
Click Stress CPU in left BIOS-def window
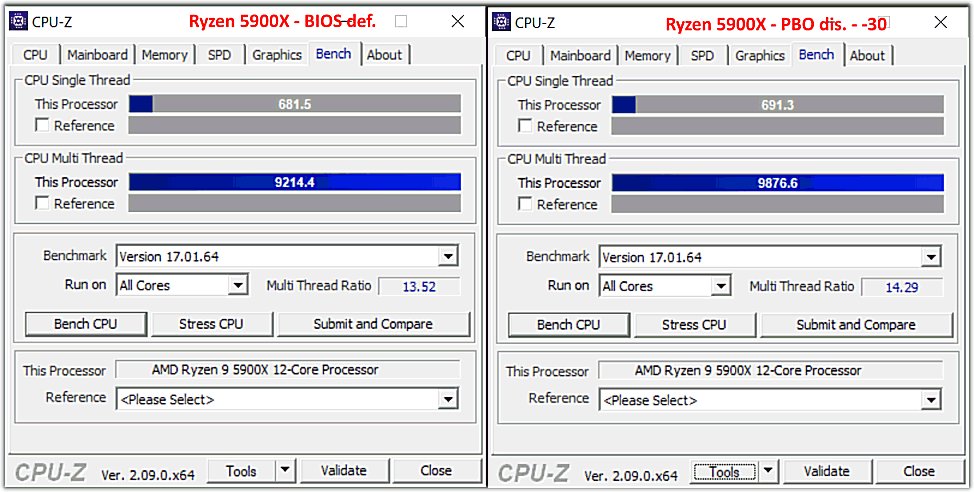(x=211, y=324)
